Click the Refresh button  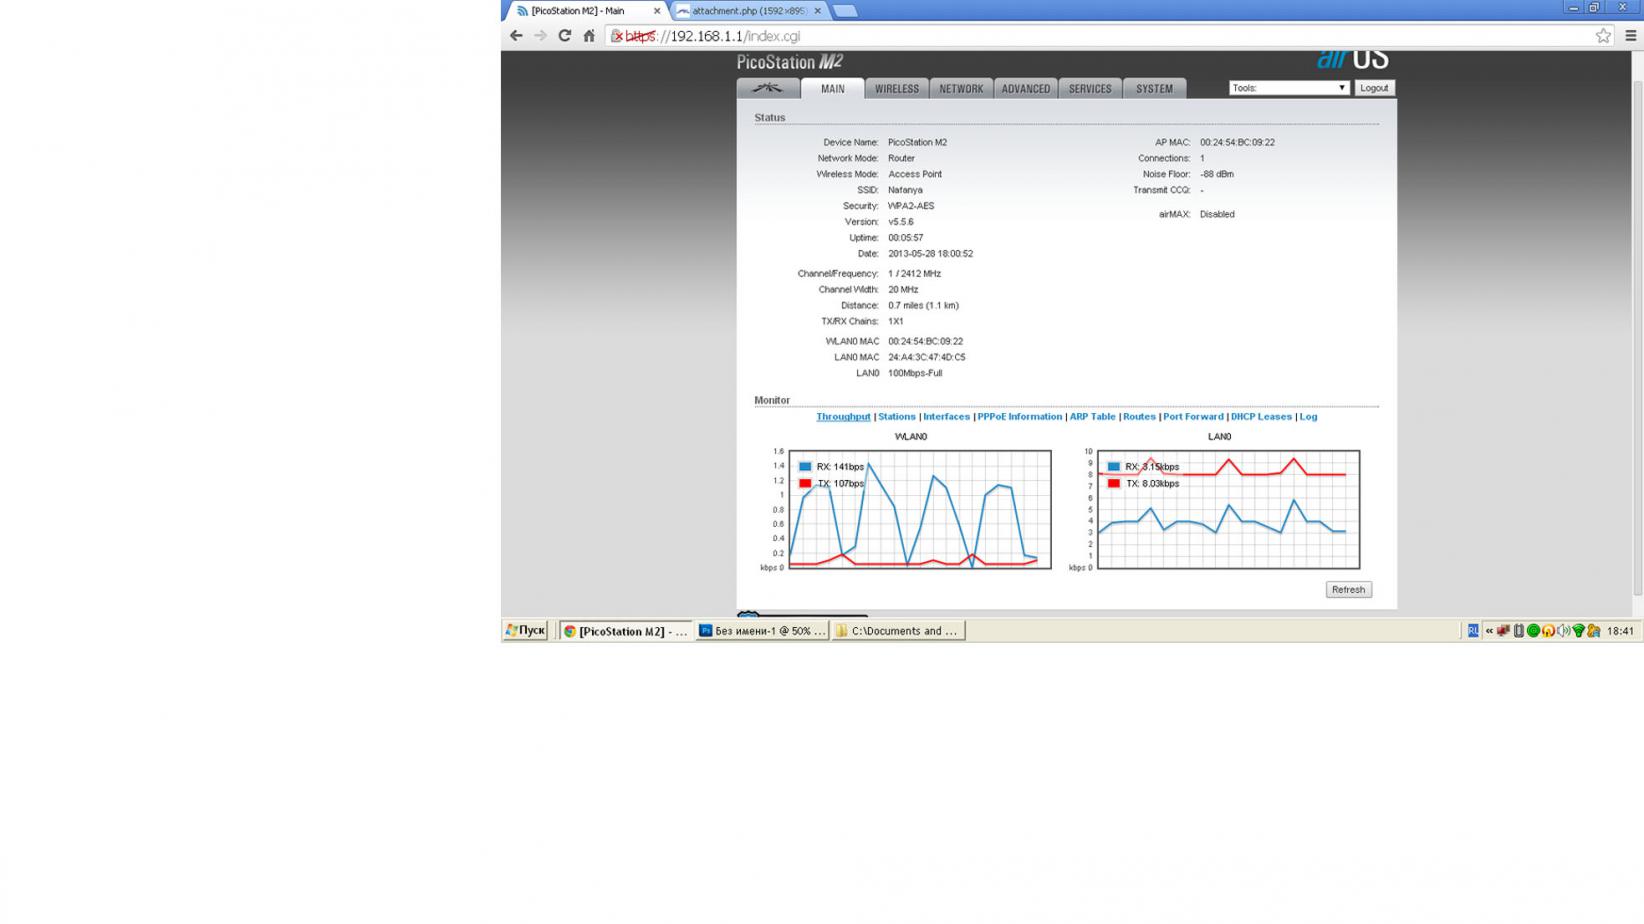(1348, 589)
